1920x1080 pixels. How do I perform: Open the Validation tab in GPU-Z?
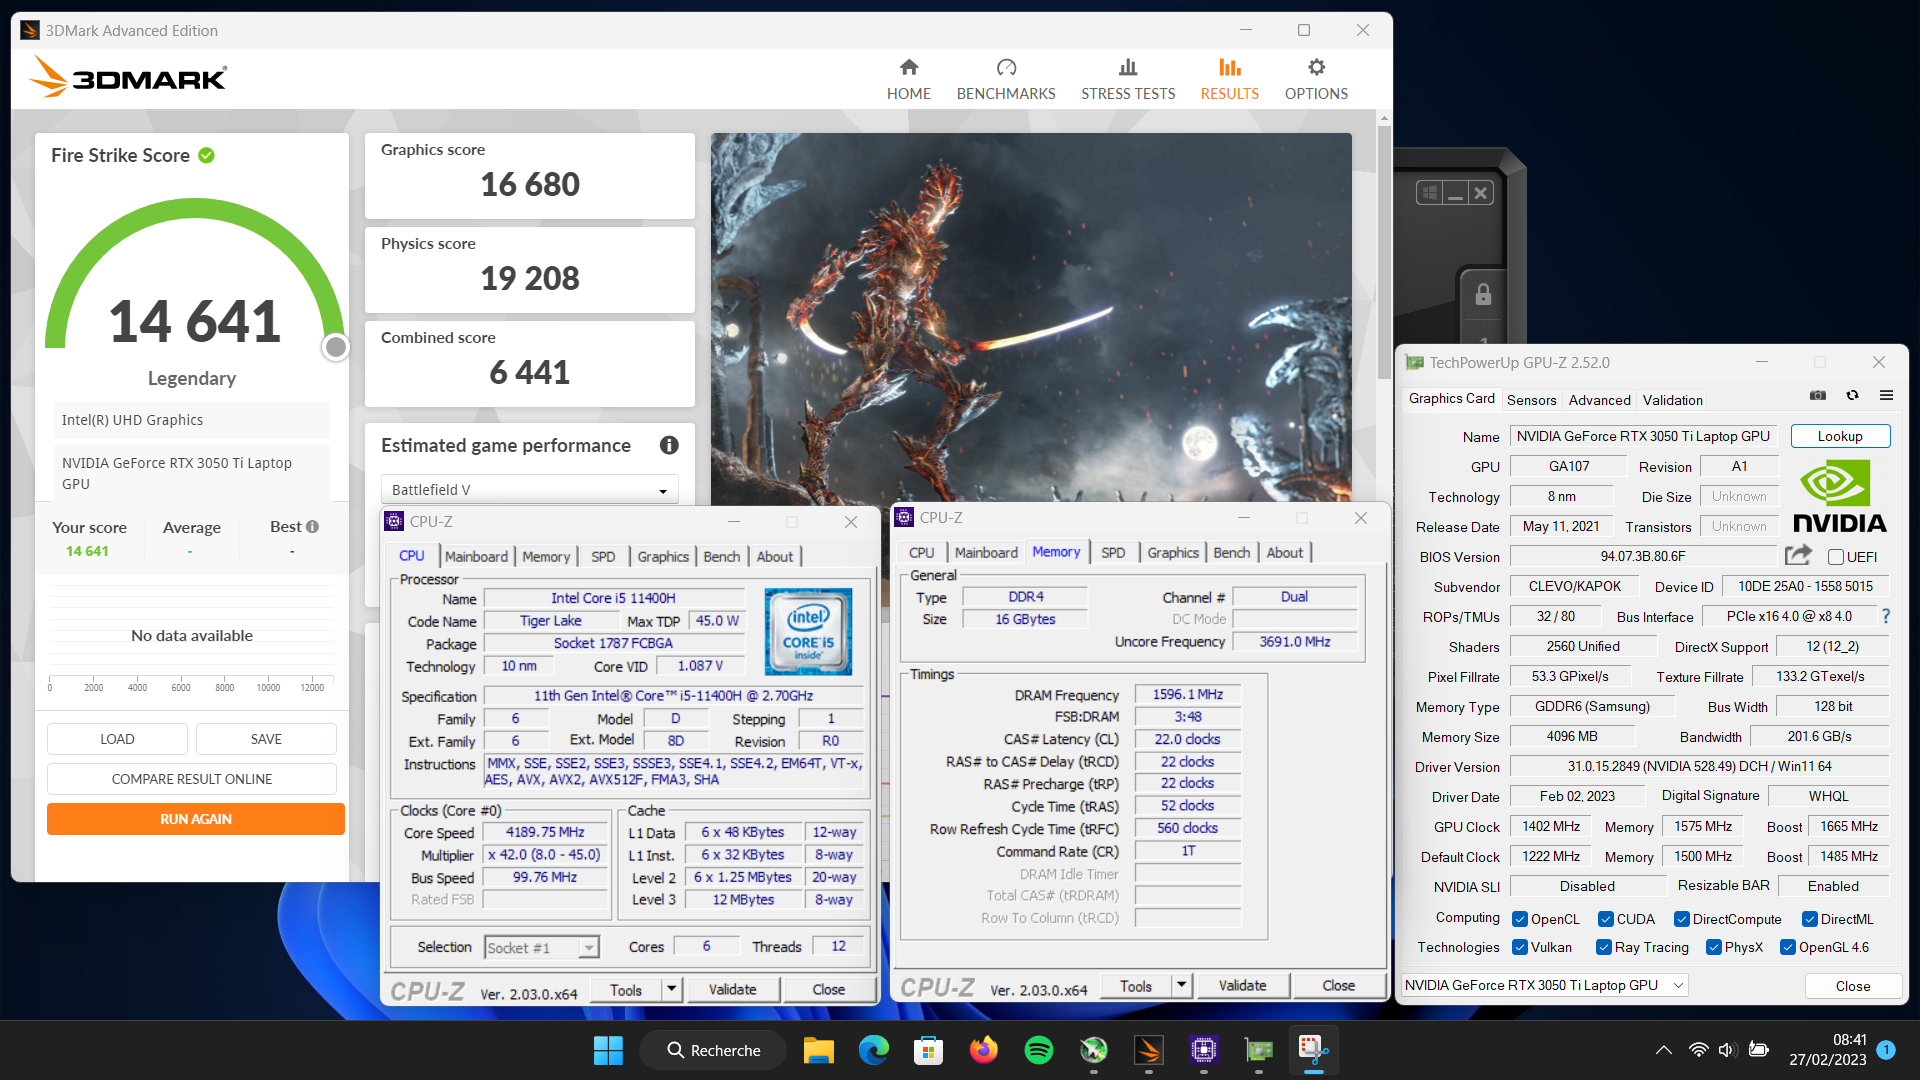coord(1672,399)
